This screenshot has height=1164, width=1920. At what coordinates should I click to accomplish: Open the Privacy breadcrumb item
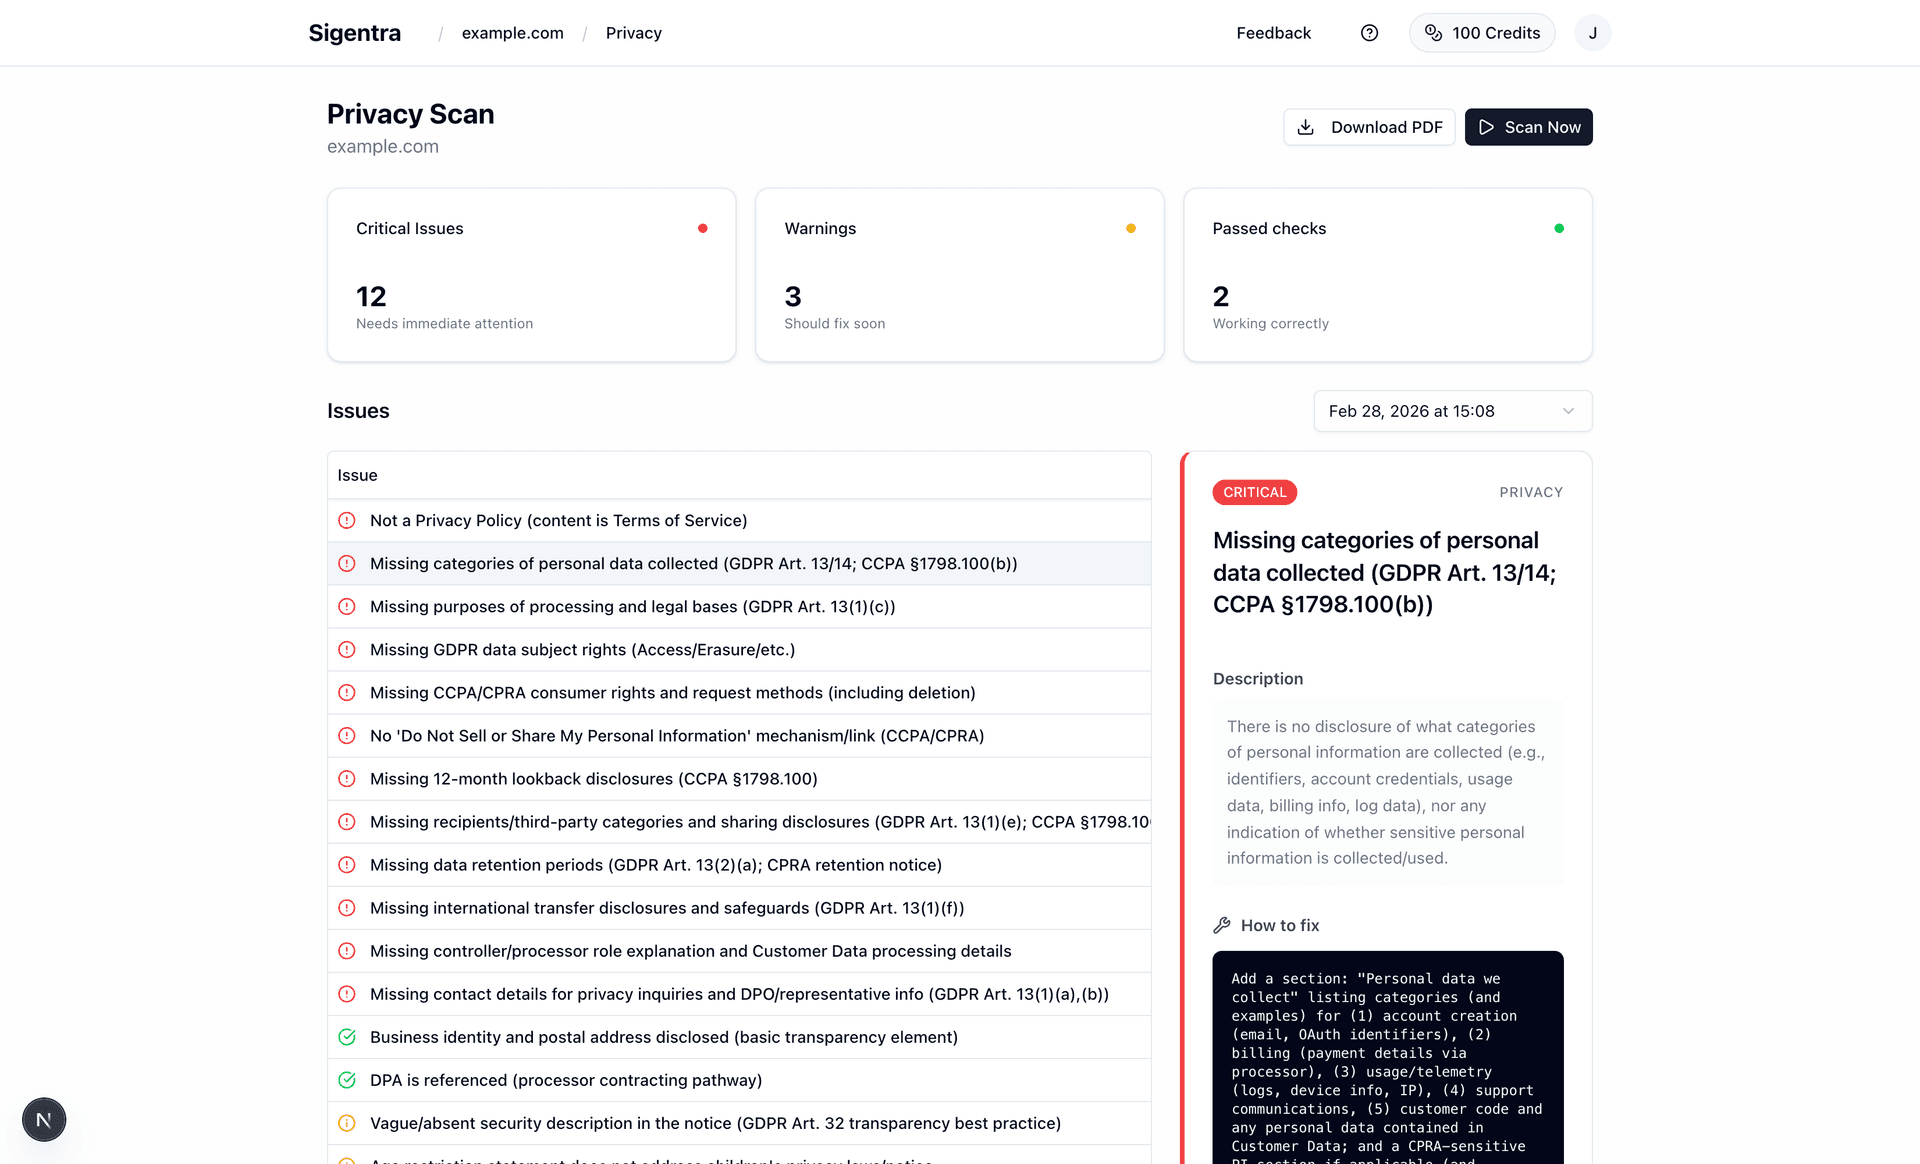pos(633,33)
